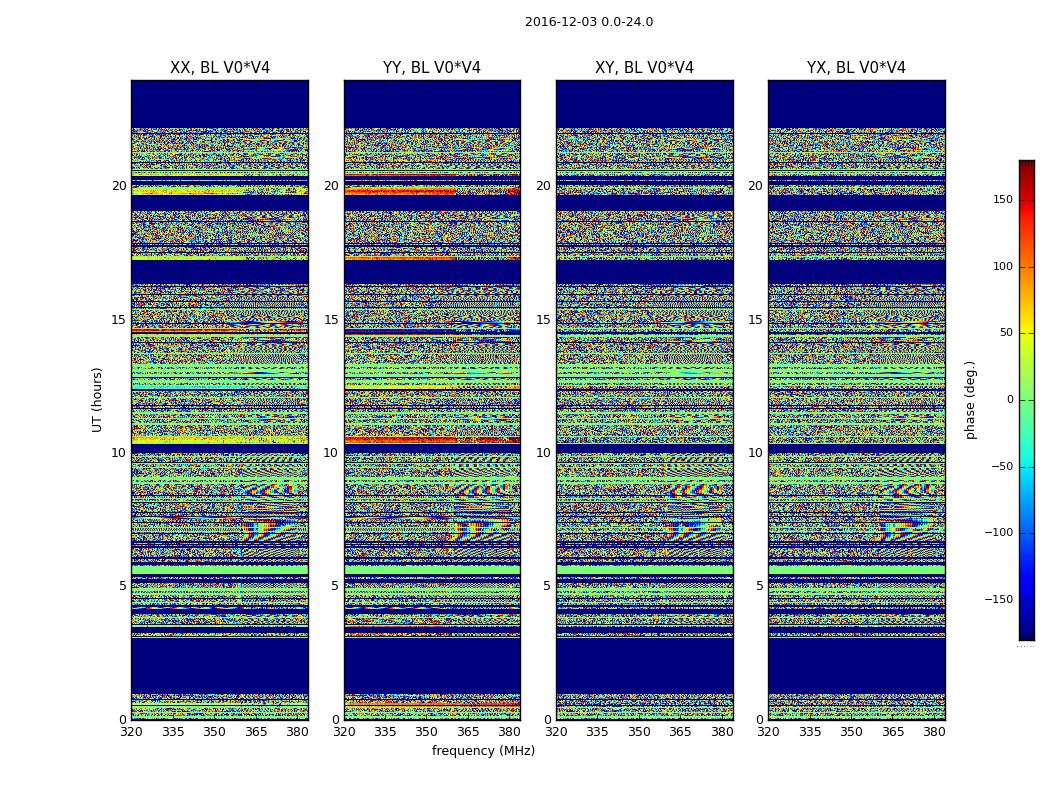This screenshot has width=1050, height=800.
Task: Click the '15' hour tick of YY panel
Action: tap(331, 320)
